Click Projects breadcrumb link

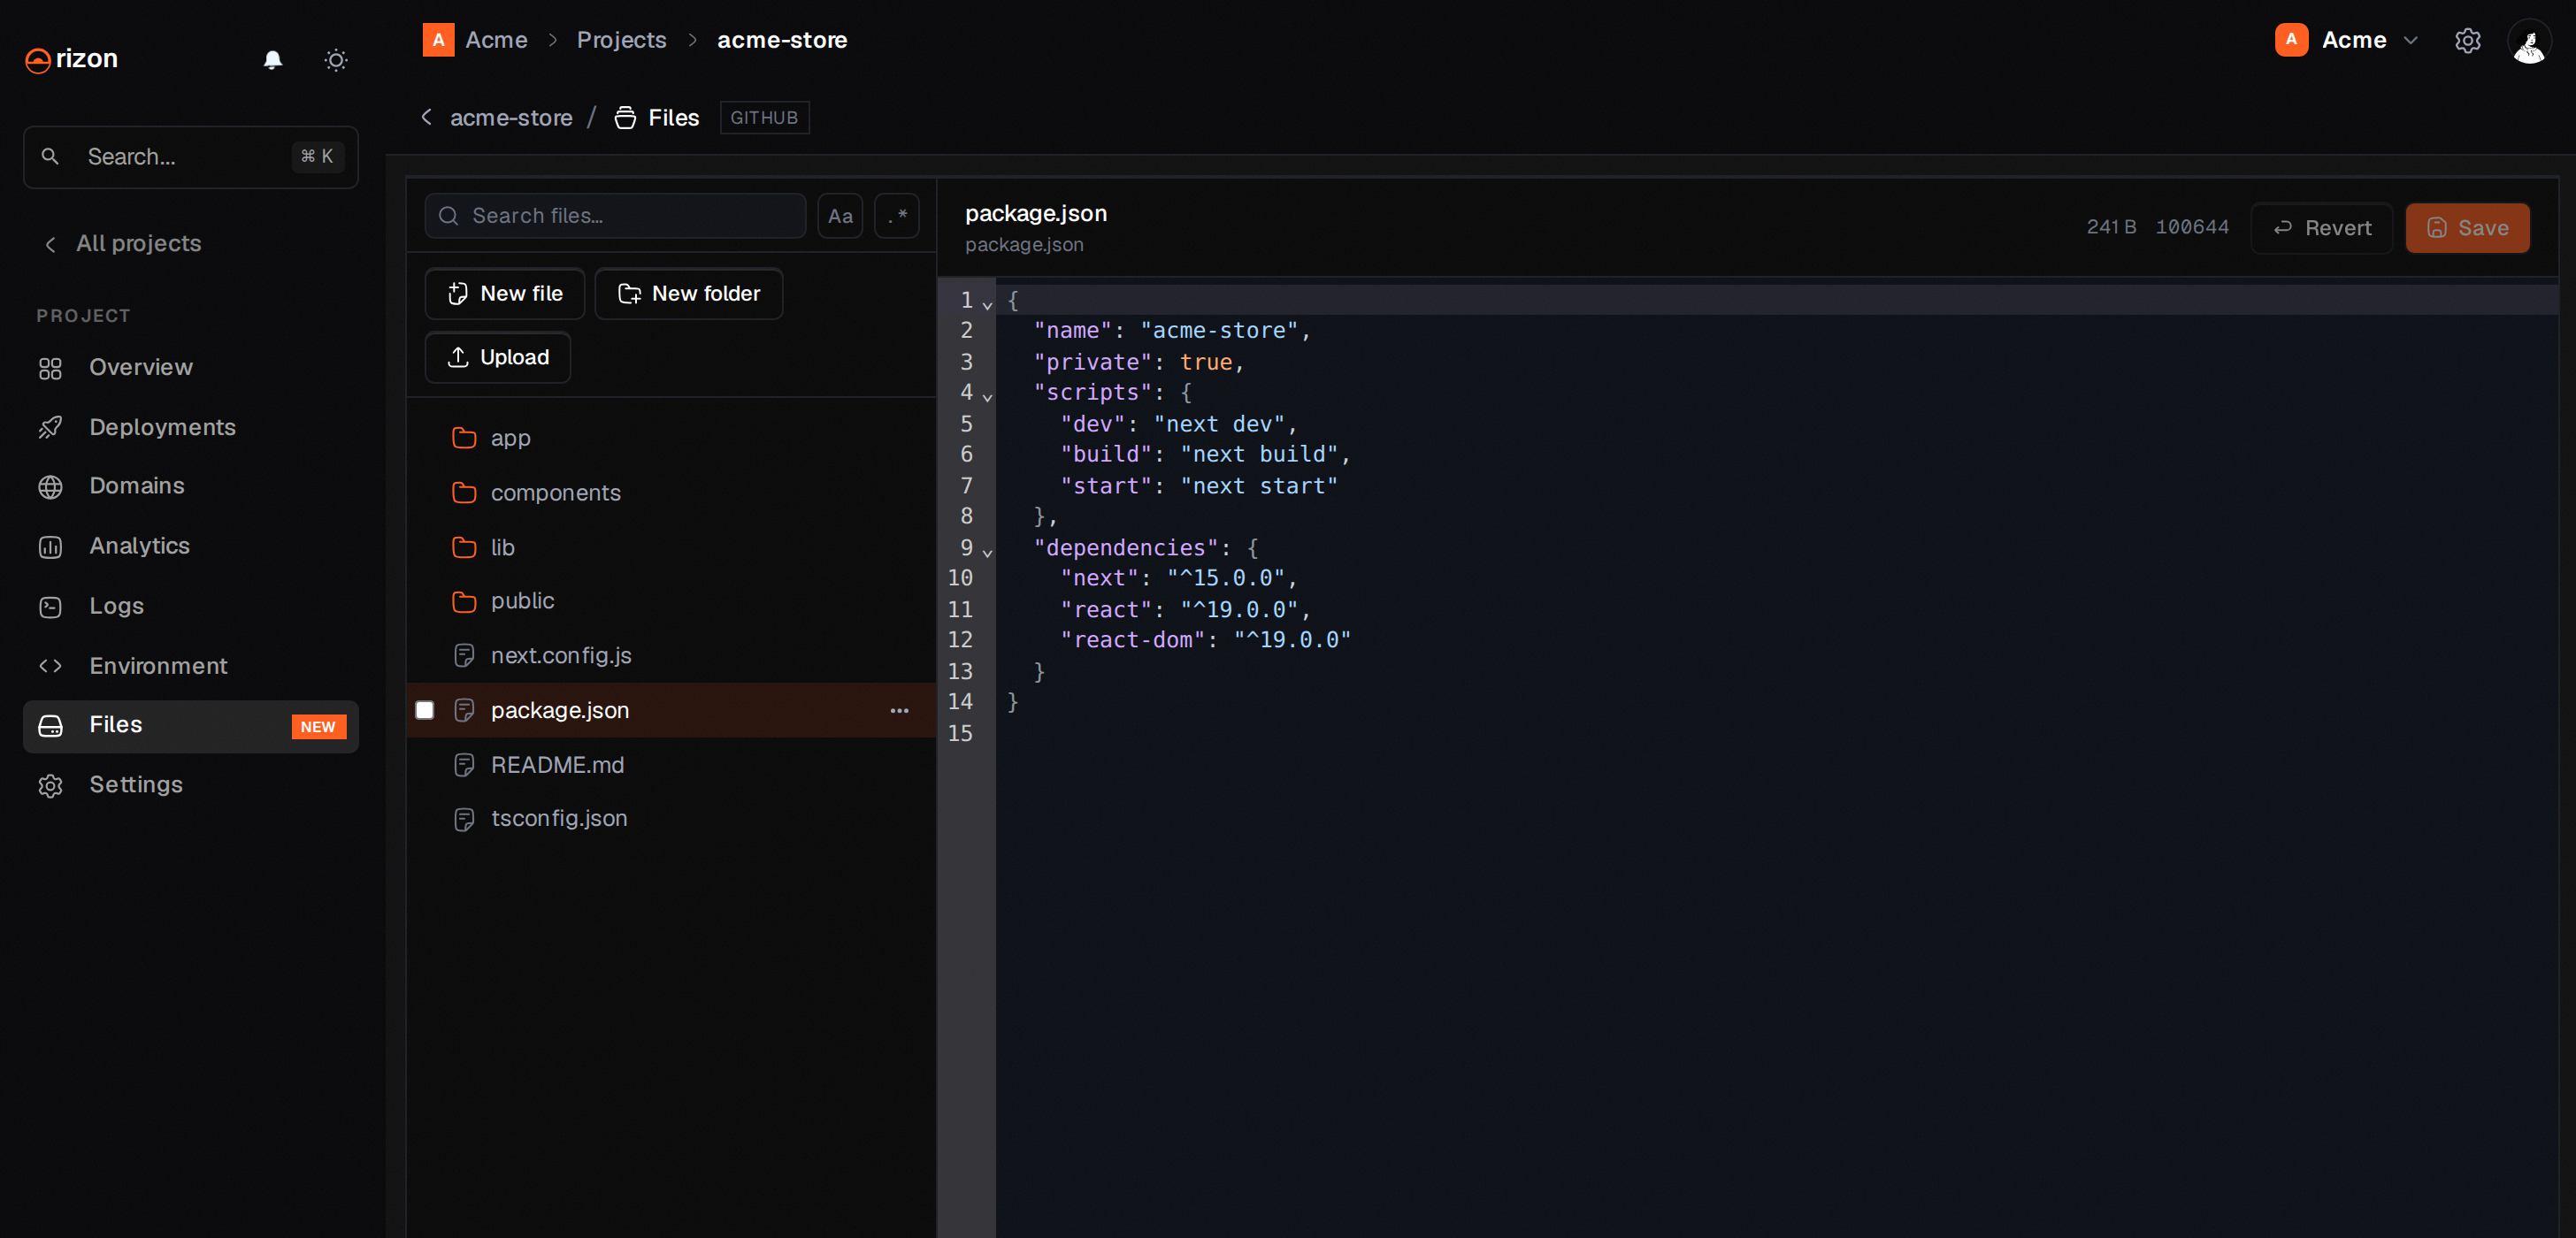[621, 40]
